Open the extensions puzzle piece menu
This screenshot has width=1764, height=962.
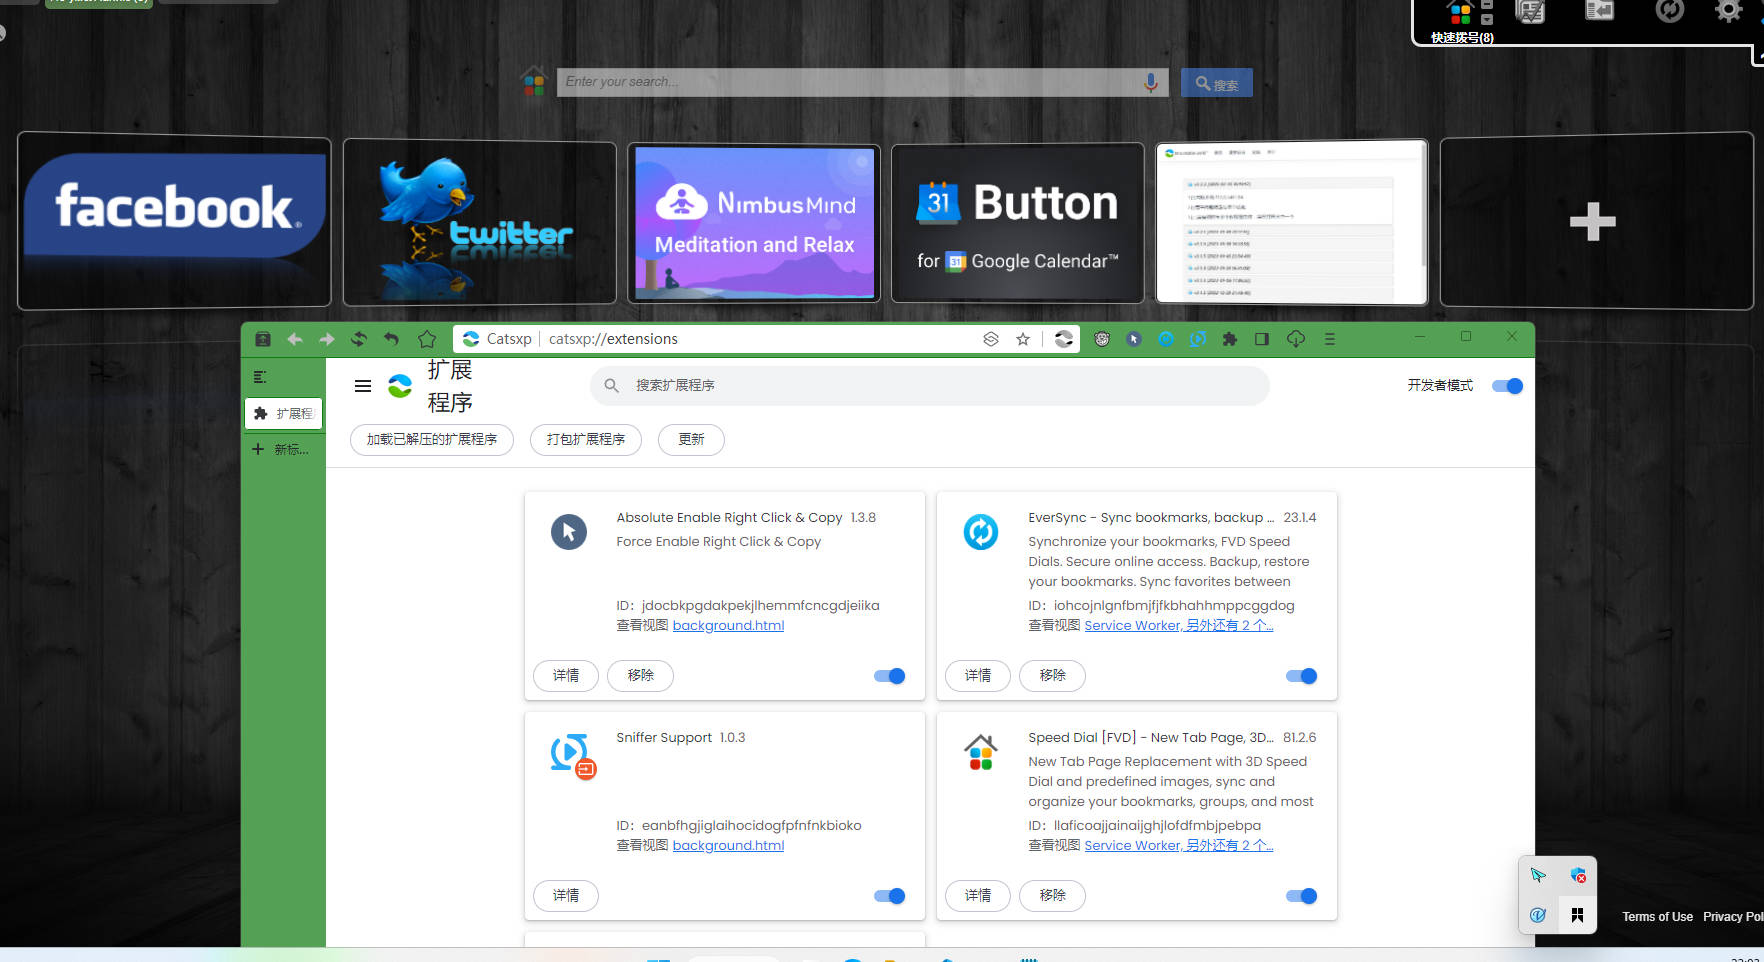point(1230,339)
